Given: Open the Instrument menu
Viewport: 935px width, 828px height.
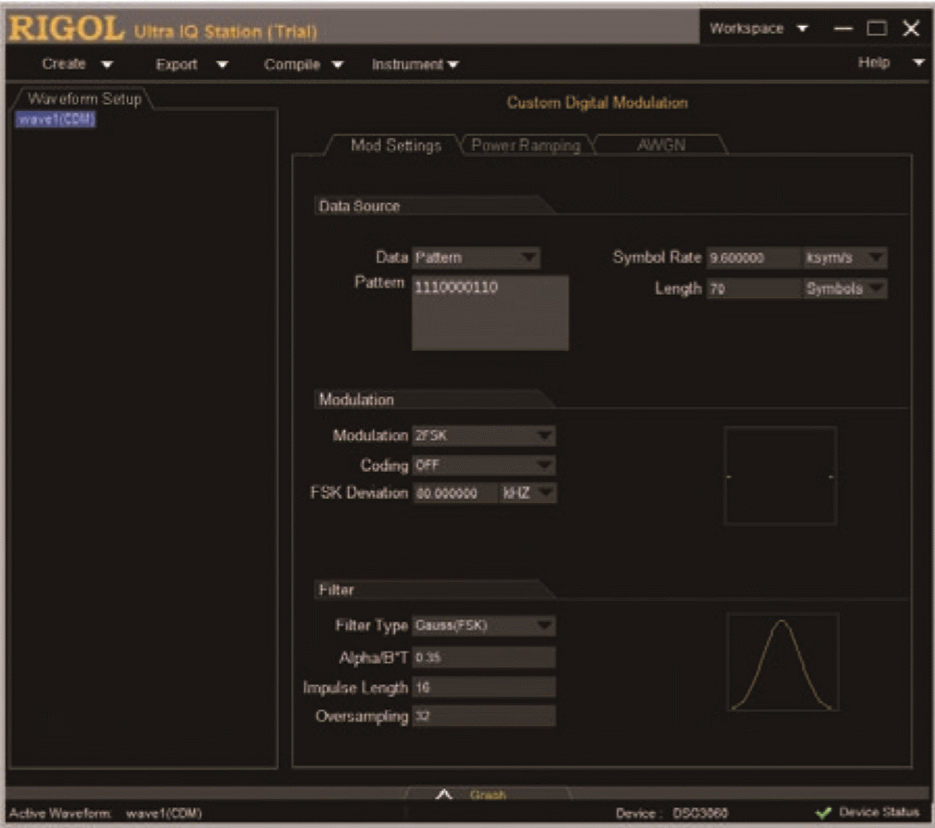Looking at the screenshot, I should tap(415, 64).
